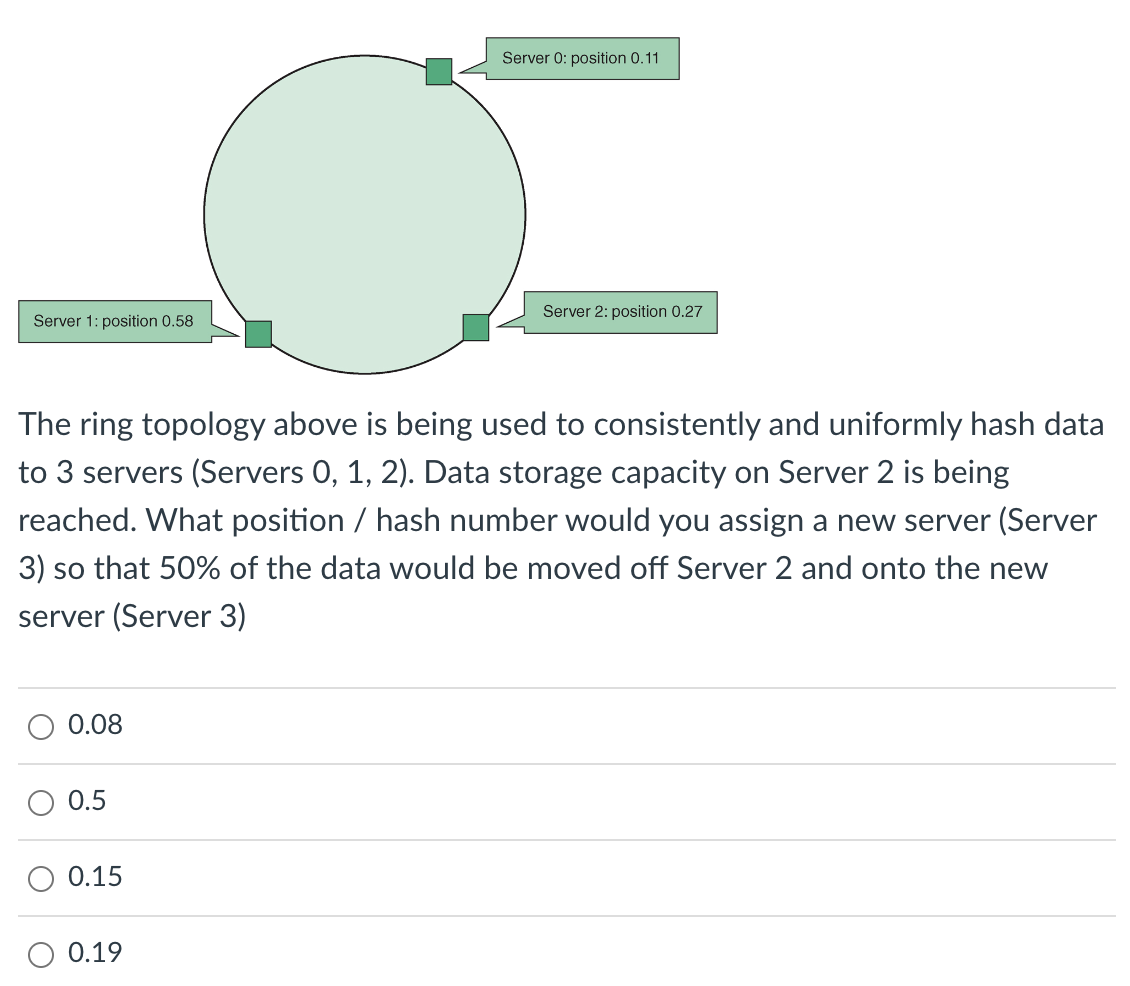Image resolution: width=1130 pixels, height=986 pixels.
Task: Select the Server 2 node marker
Action: click(476, 326)
